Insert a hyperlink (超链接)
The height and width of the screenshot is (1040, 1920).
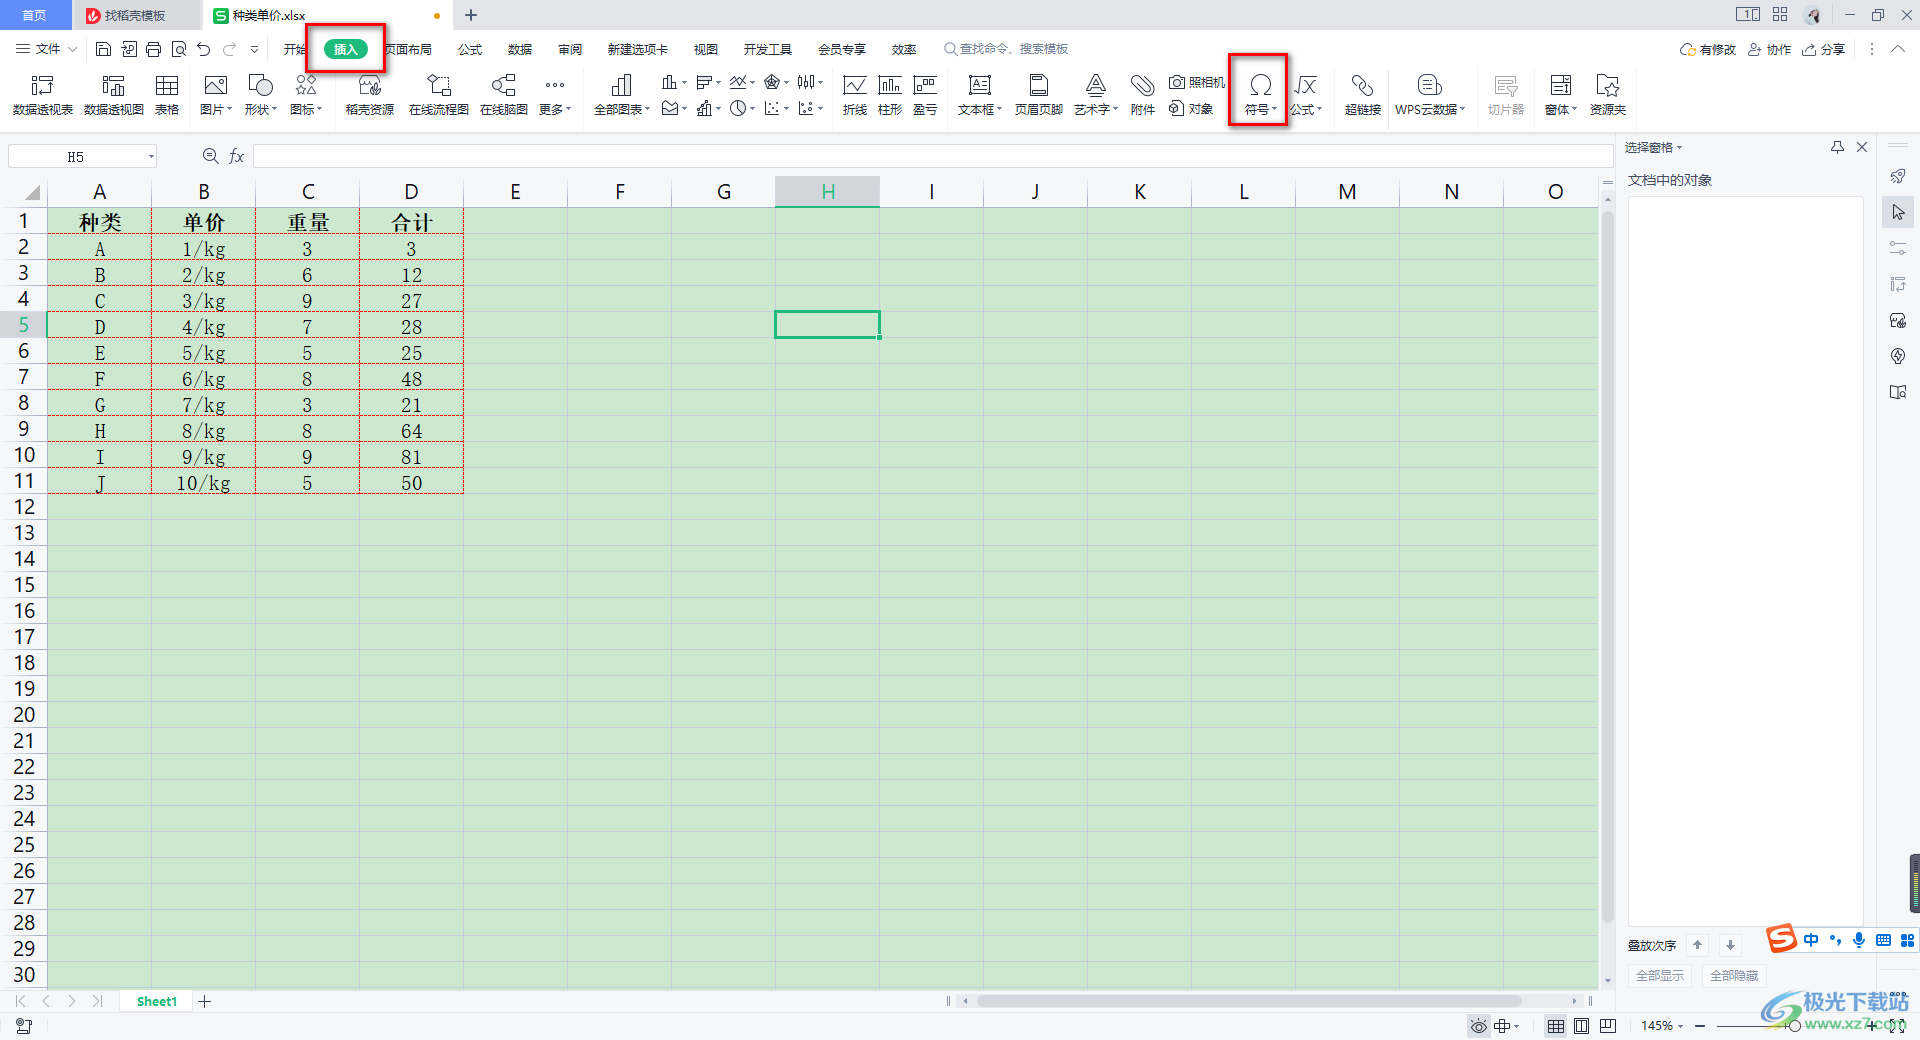click(x=1362, y=95)
